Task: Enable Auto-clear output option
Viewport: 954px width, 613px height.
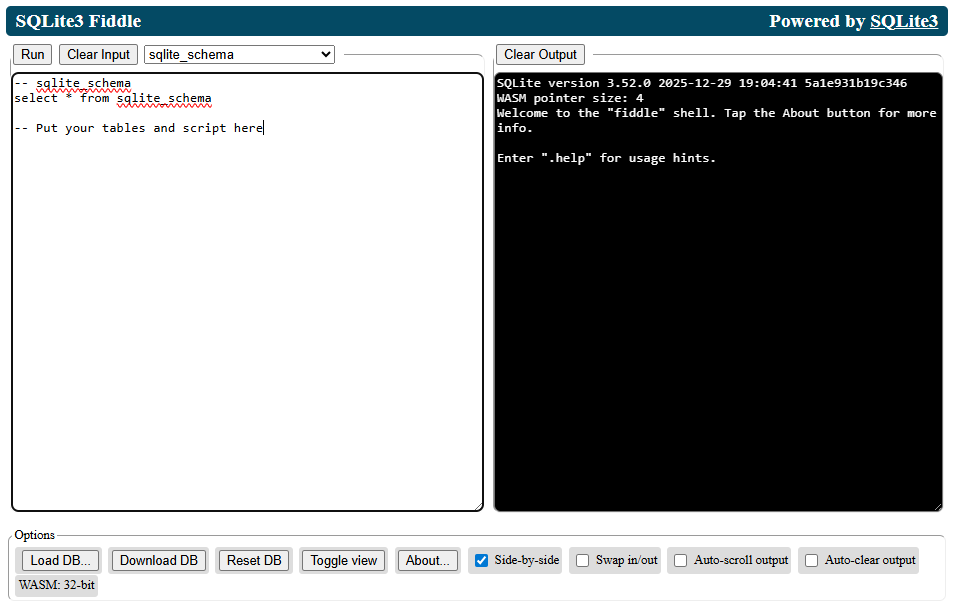Action: 811,560
